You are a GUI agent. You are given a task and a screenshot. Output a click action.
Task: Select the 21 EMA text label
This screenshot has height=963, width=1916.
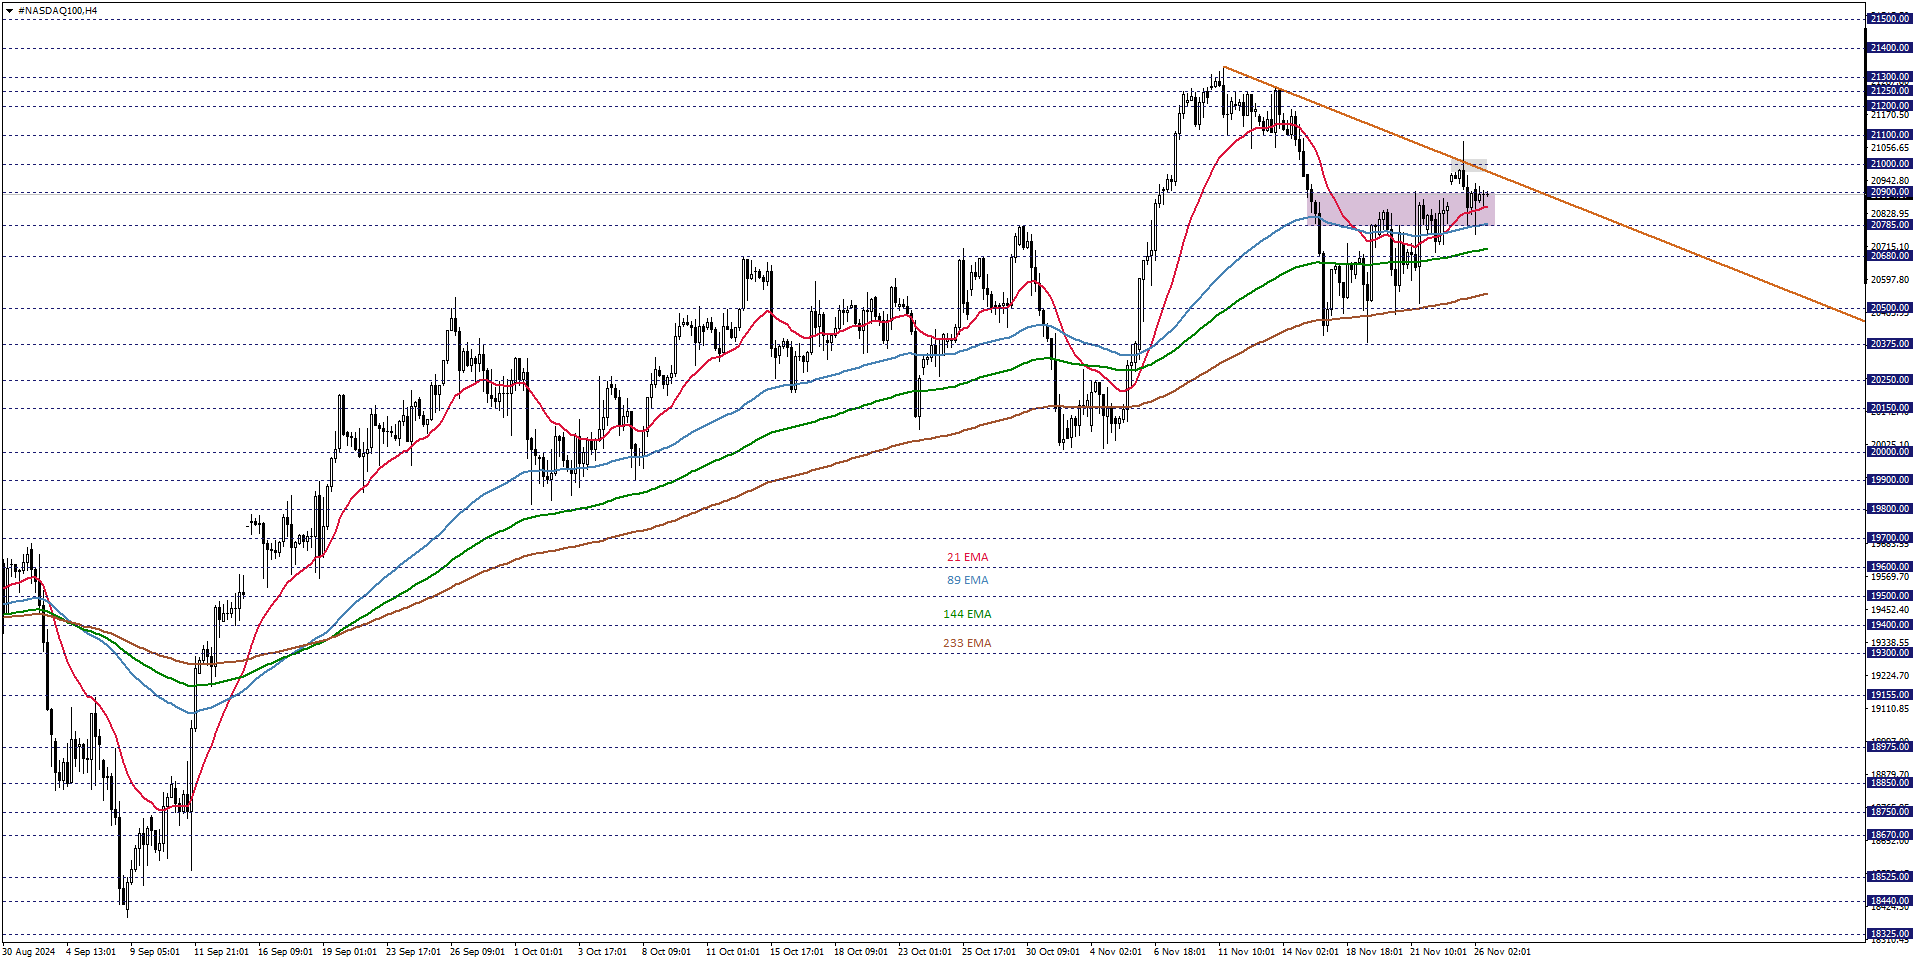coord(967,558)
